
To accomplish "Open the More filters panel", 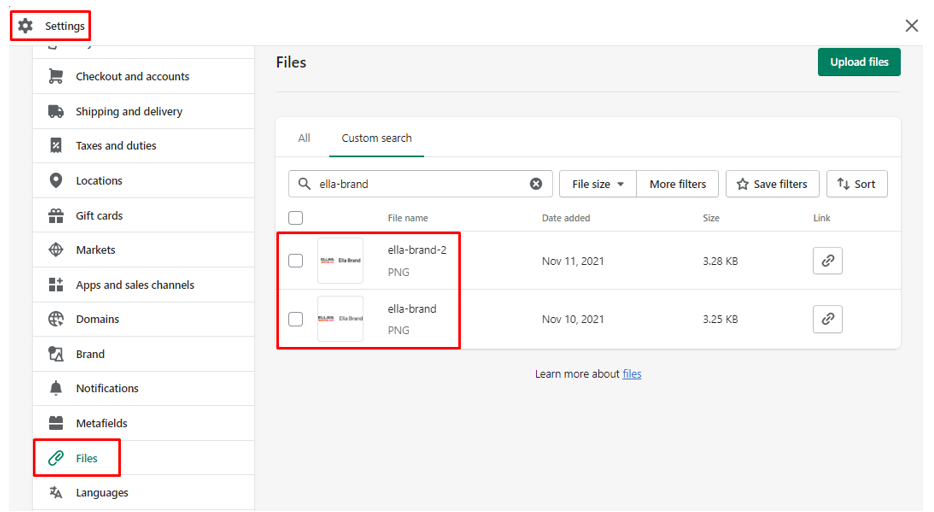I will 677,184.
